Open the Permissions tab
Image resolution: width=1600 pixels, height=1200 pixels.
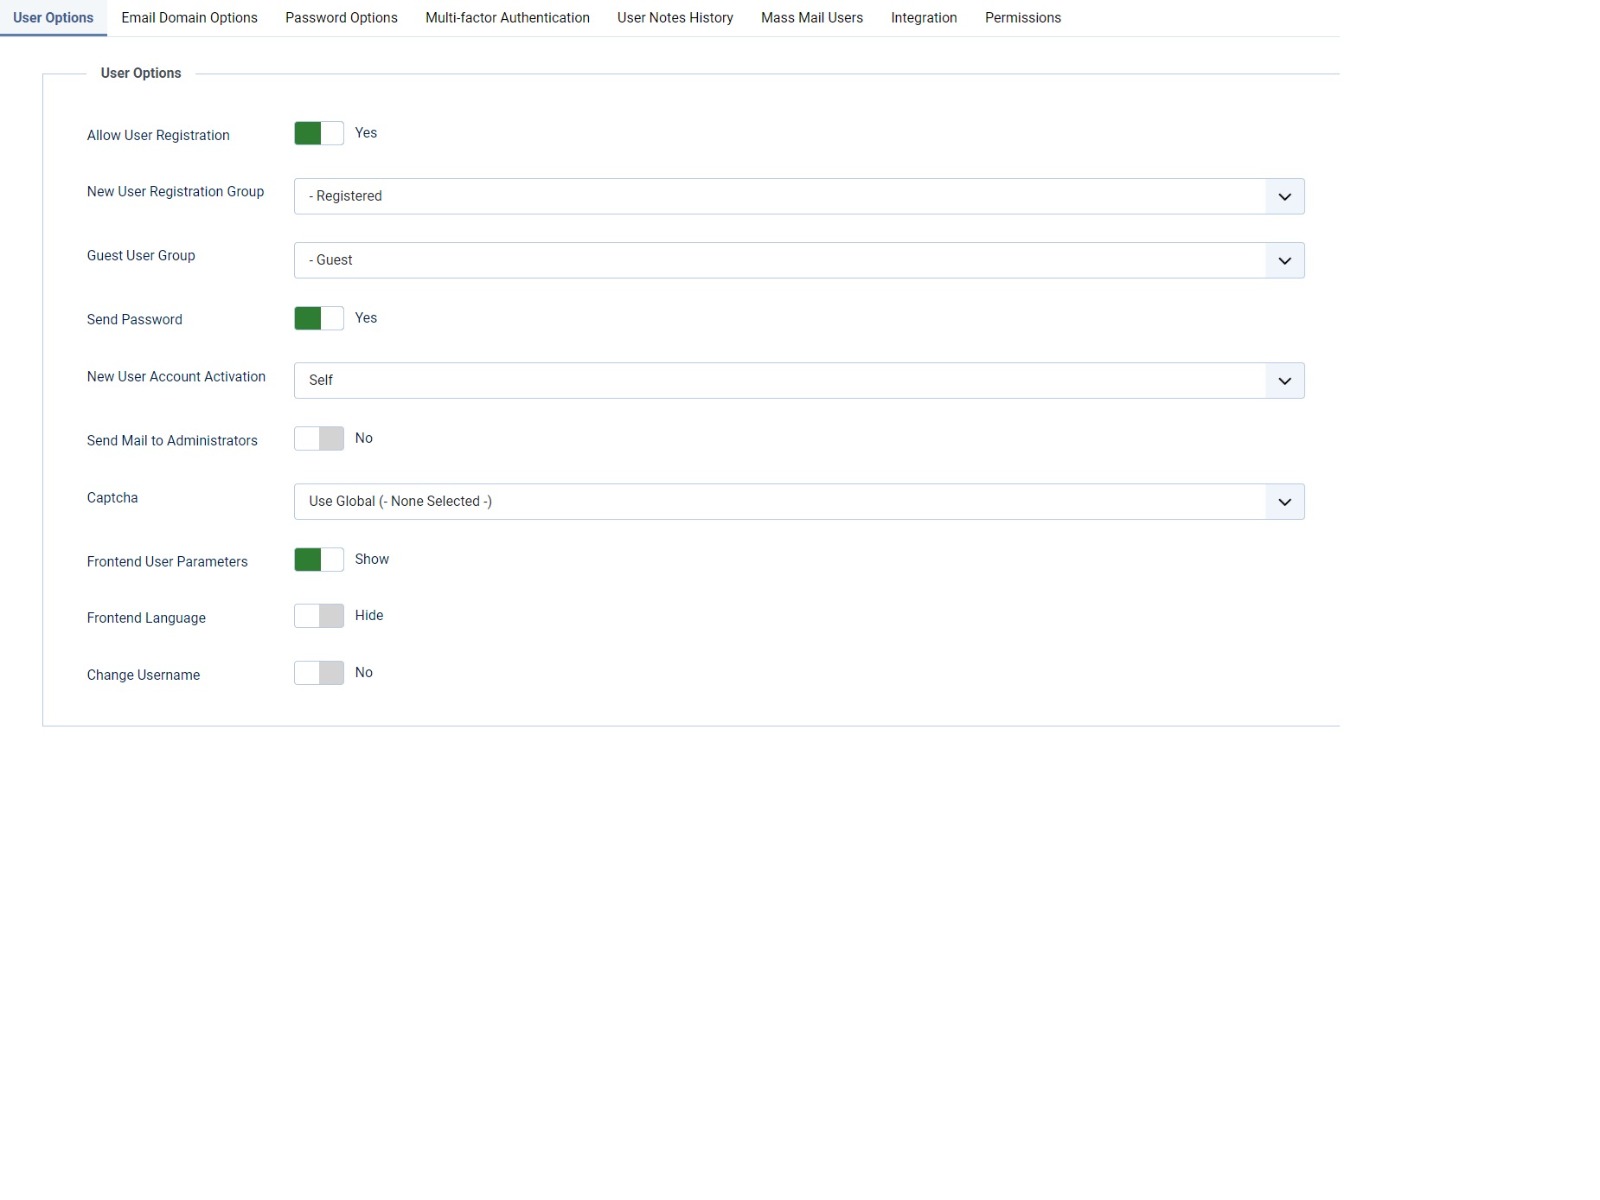pos(1022,18)
